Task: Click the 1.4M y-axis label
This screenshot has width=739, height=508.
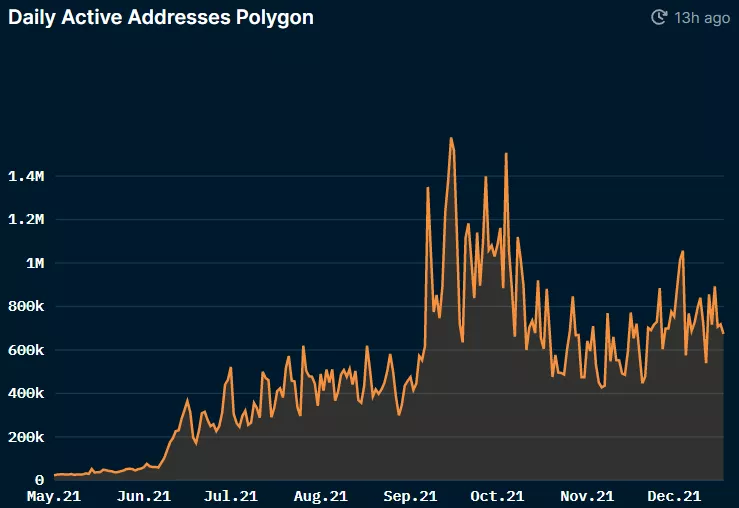Action: point(26,176)
